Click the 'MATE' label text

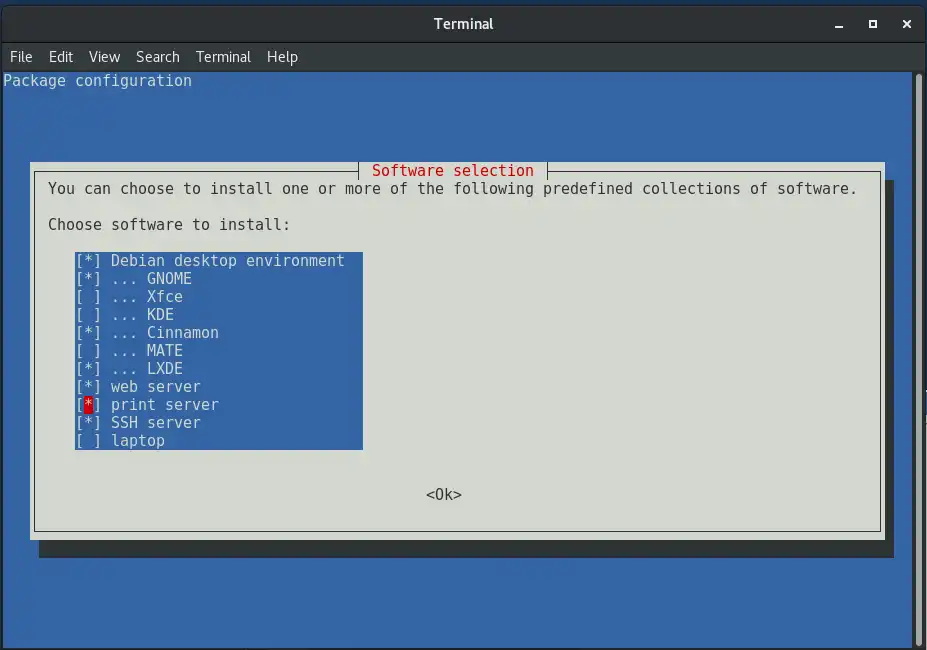[165, 351]
